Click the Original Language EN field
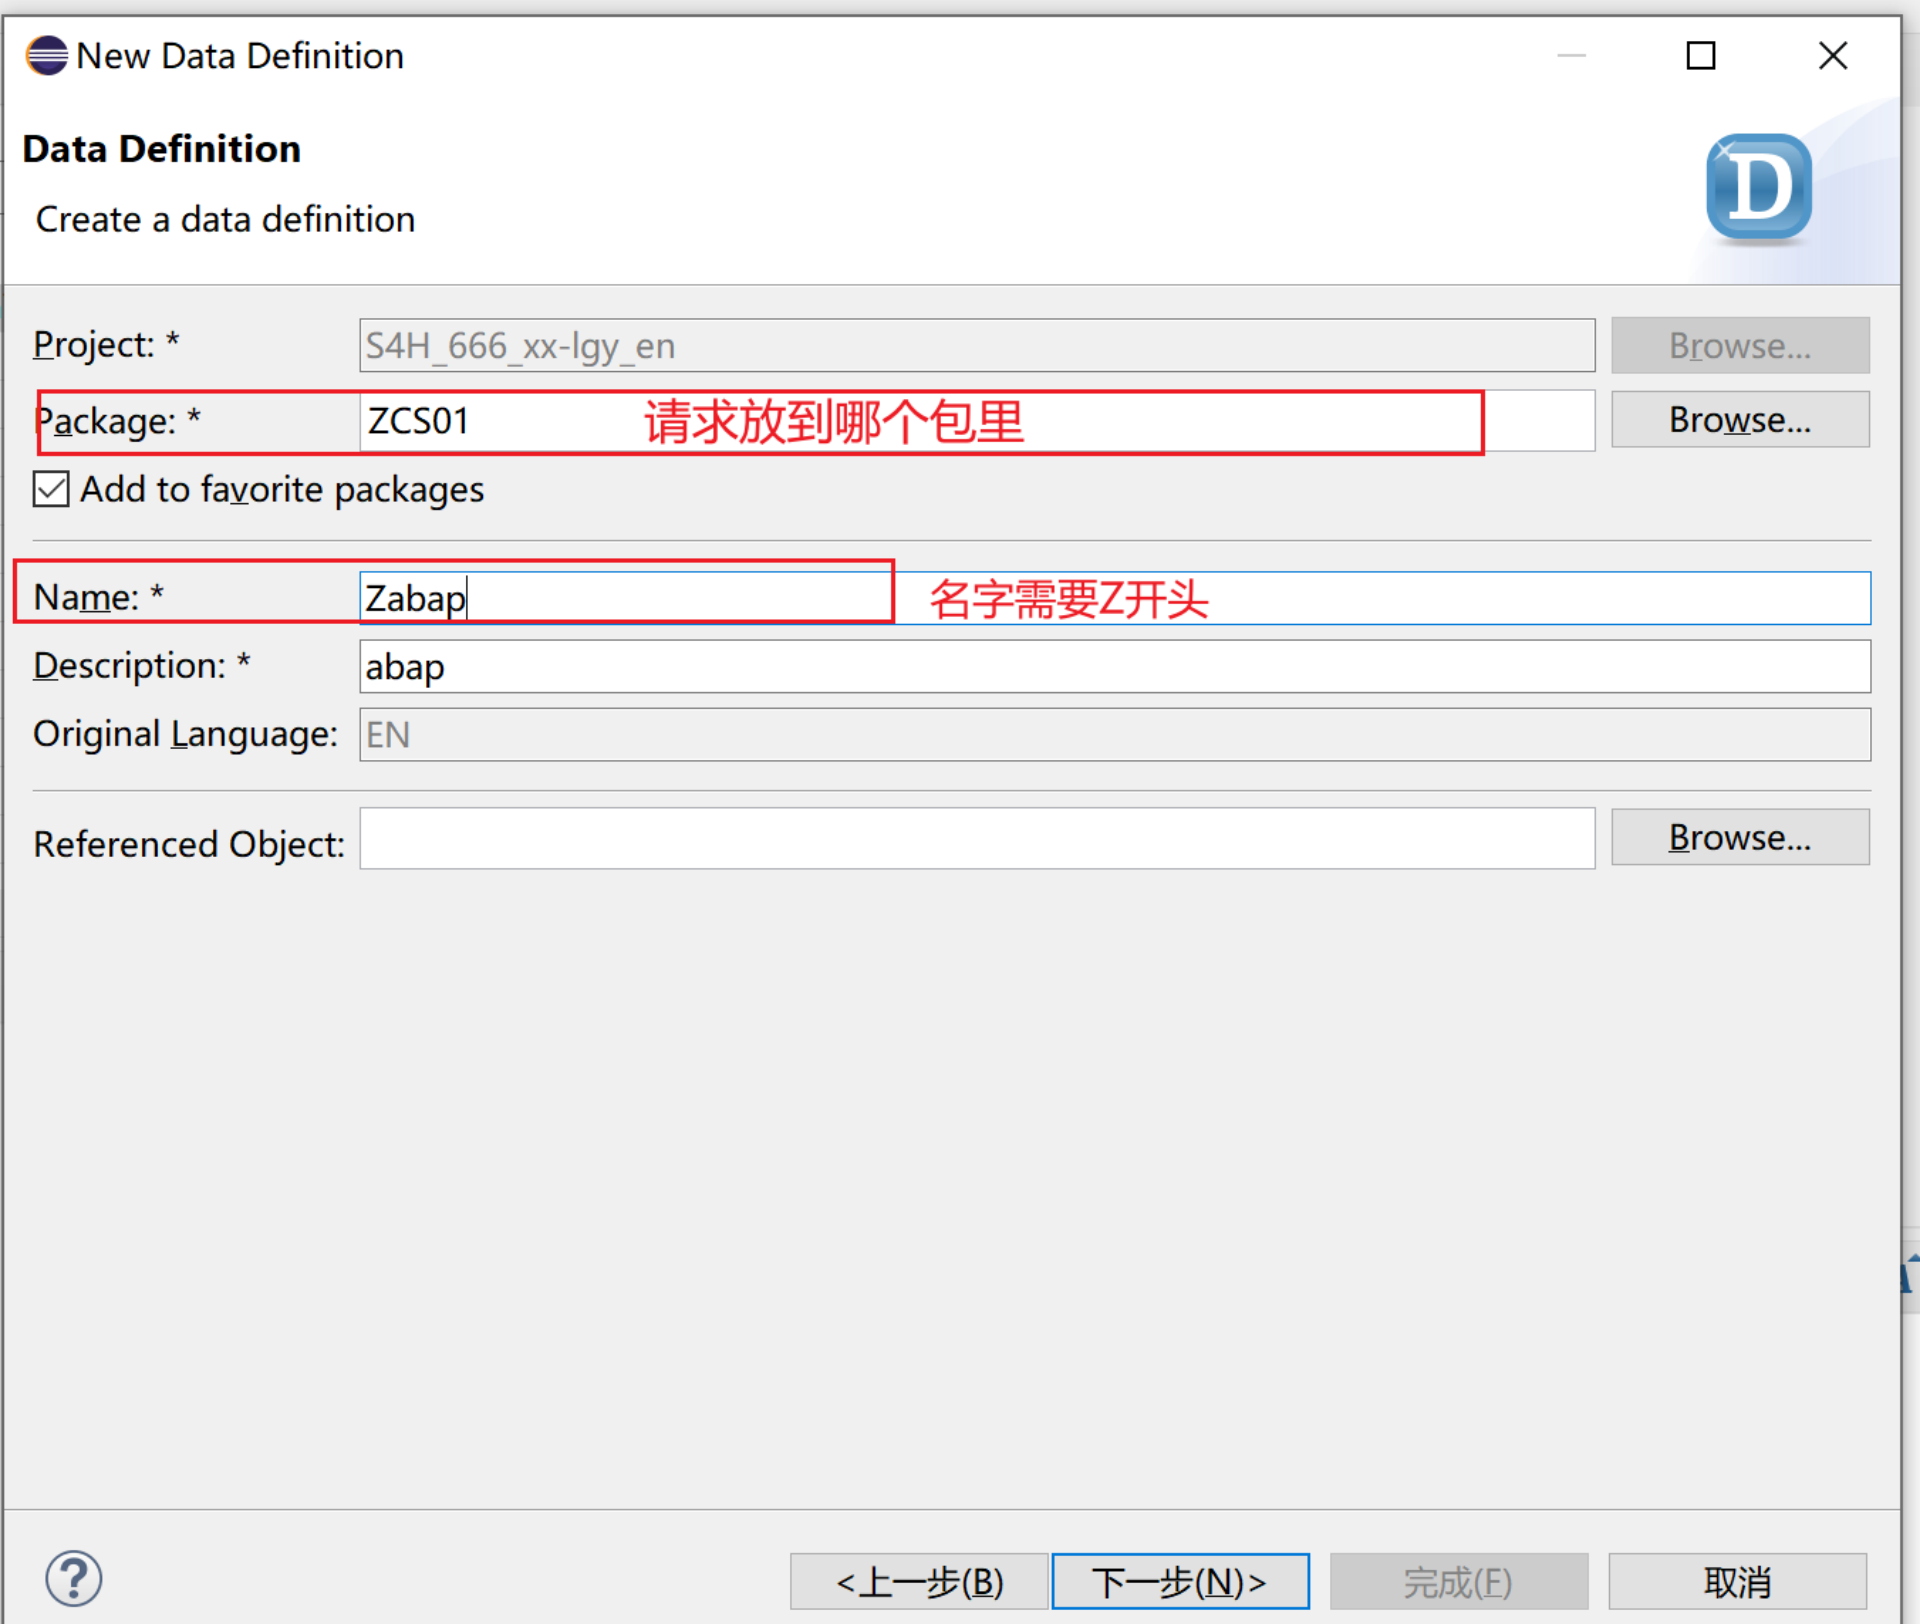Viewport: 1920px width, 1624px height. pyautogui.click(x=1113, y=735)
